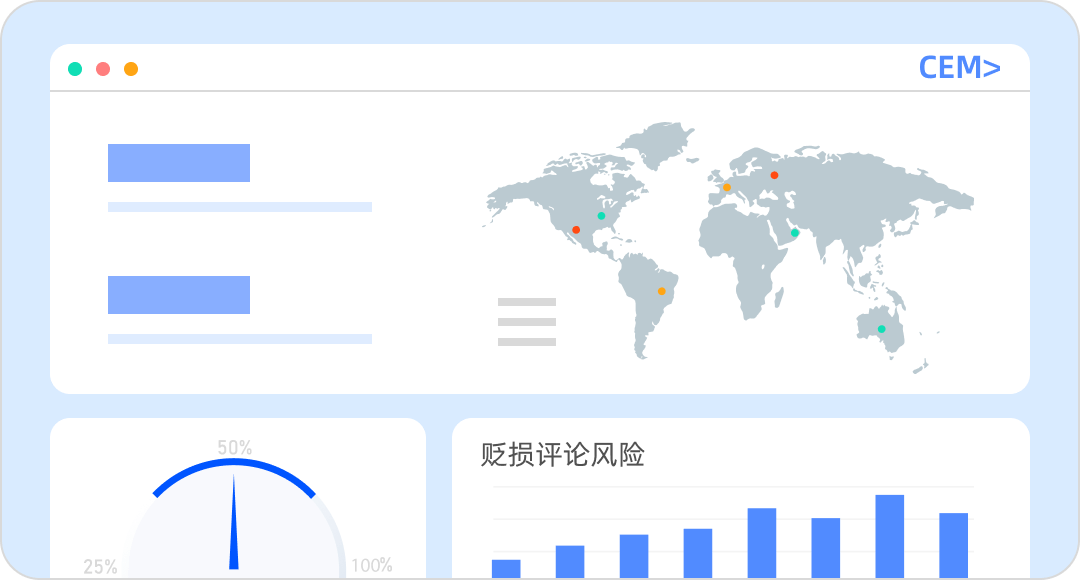Image resolution: width=1080 pixels, height=580 pixels.
Task: Select the green marker in Australia
Action: pos(882,329)
